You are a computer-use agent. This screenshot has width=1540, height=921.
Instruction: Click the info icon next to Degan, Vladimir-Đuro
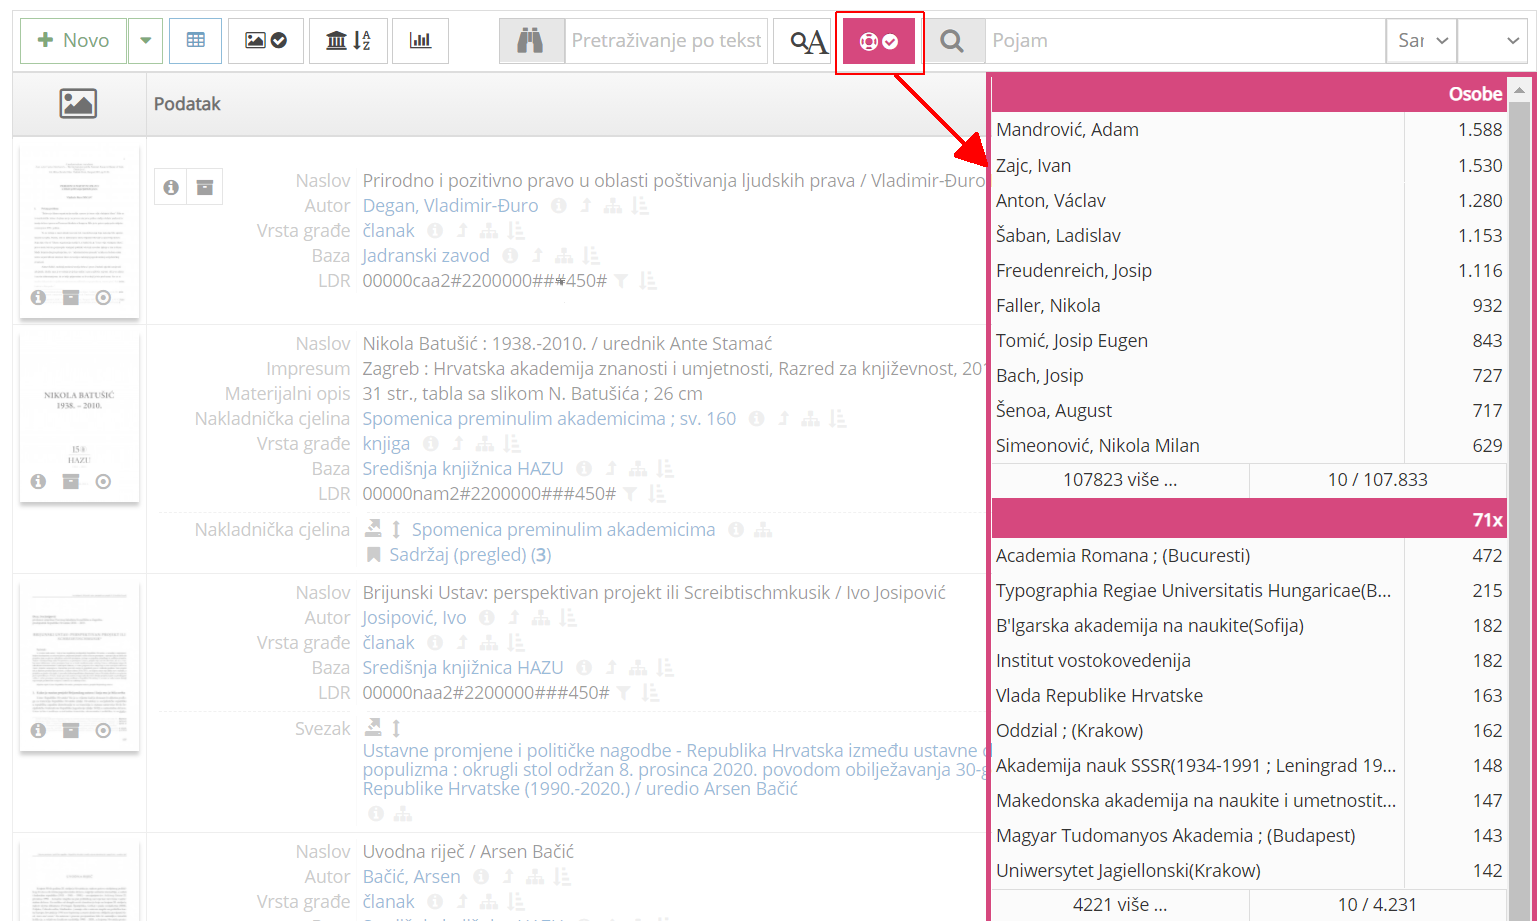[559, 206]
